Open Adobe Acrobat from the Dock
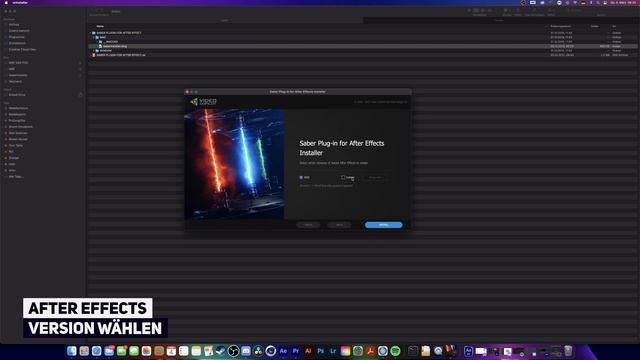This screenshot has height=360, width=640. (x=370, y=351)
